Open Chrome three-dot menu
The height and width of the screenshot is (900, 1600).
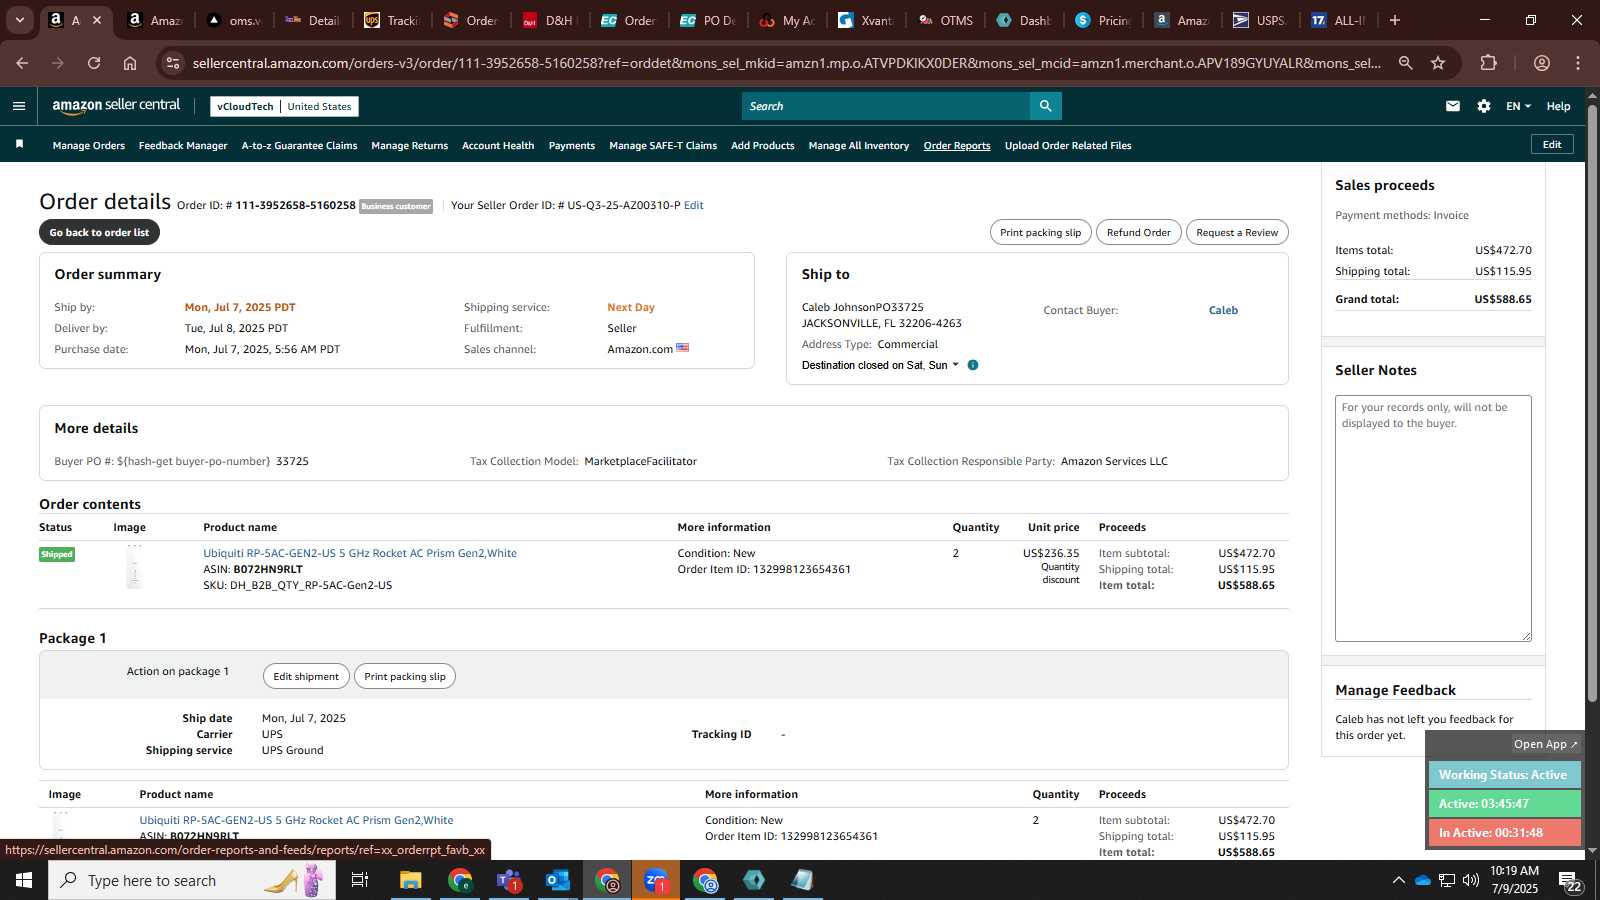[x=1578, y=63]
